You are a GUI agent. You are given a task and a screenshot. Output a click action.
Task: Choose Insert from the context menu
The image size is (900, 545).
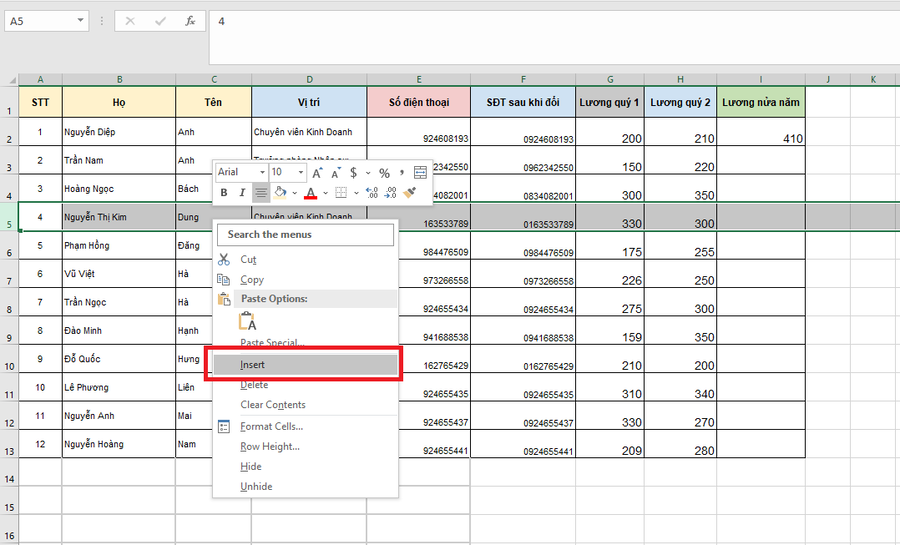[x=305, y=364]
